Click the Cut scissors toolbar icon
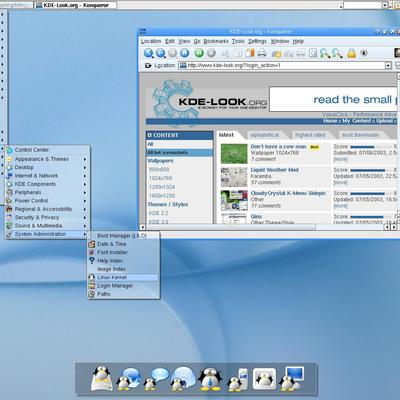The width and height of the screenshot is (400, 400). tap(226, 53)
